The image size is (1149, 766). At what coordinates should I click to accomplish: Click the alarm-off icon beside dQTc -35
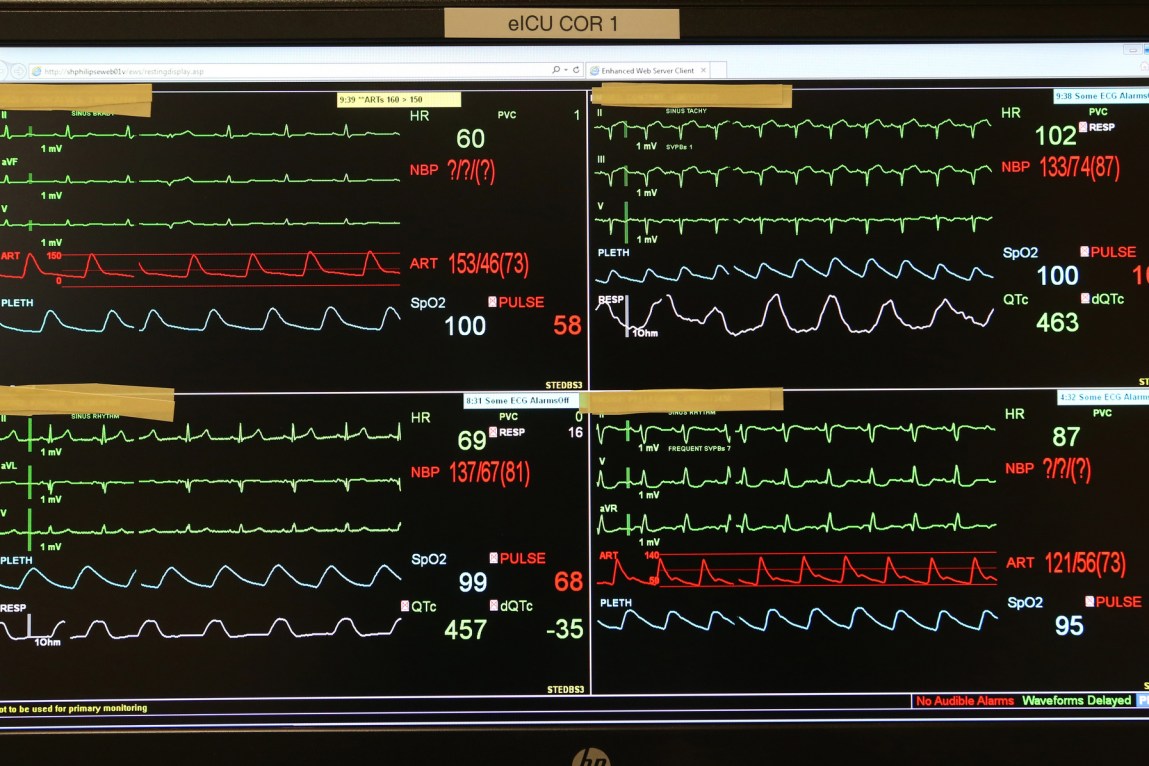pyautogui.click(x=494, y=606)
